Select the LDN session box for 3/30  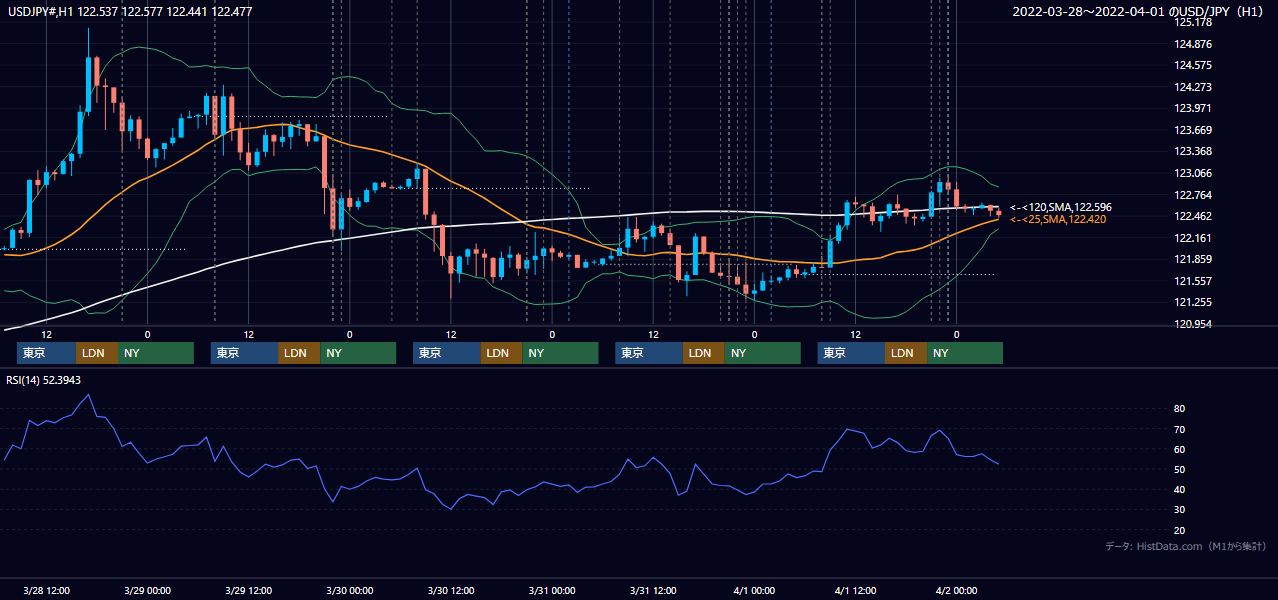coord(501,353)
